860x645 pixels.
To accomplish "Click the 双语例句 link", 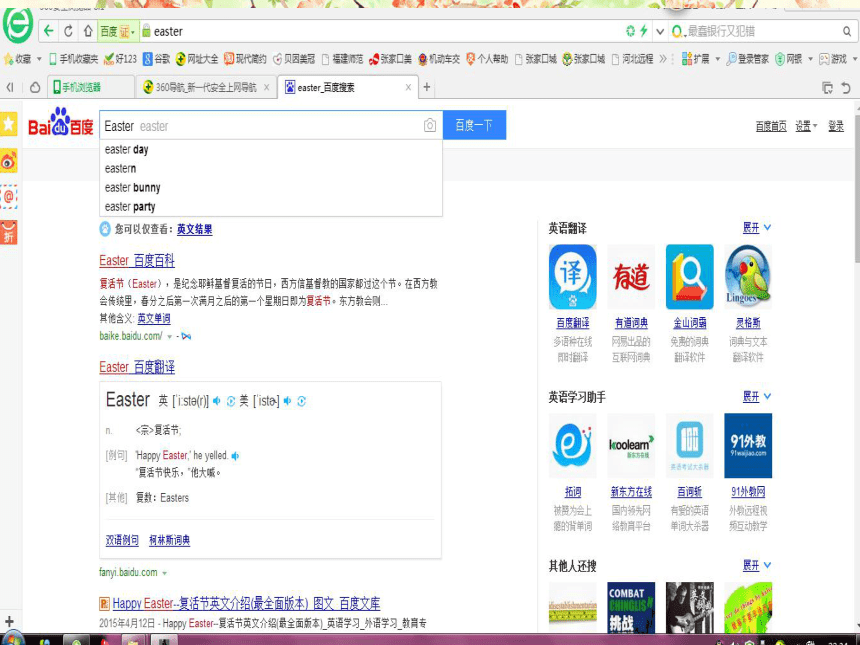I will coord(122,540).
